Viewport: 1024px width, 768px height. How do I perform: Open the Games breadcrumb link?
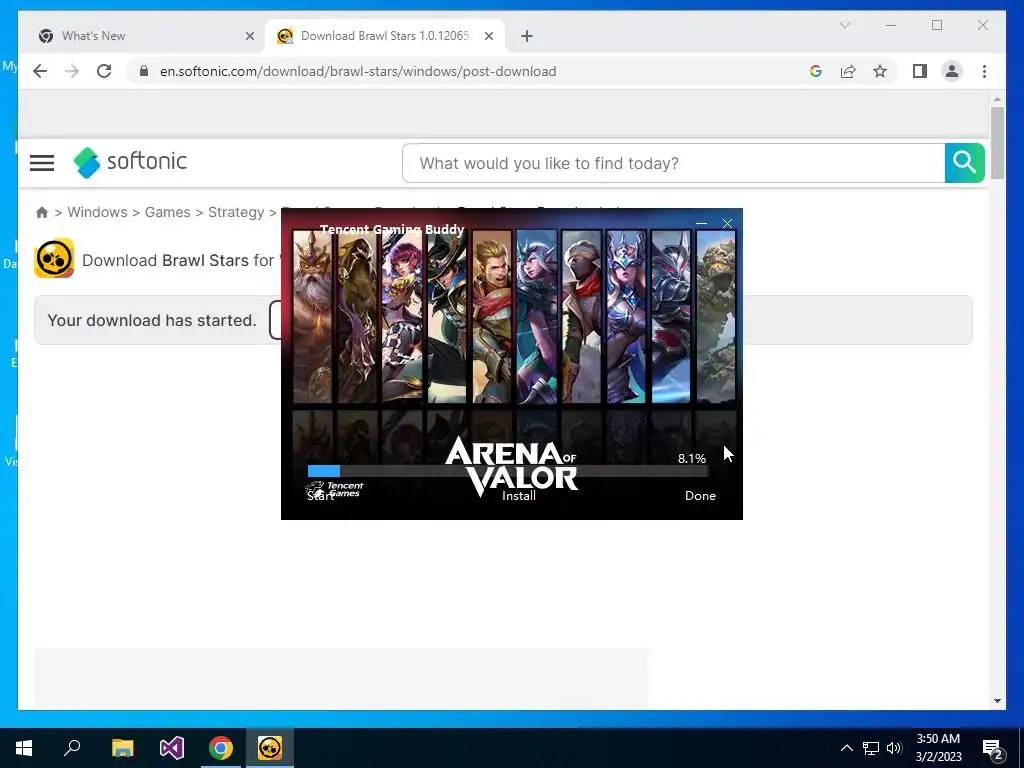point(167,212)
